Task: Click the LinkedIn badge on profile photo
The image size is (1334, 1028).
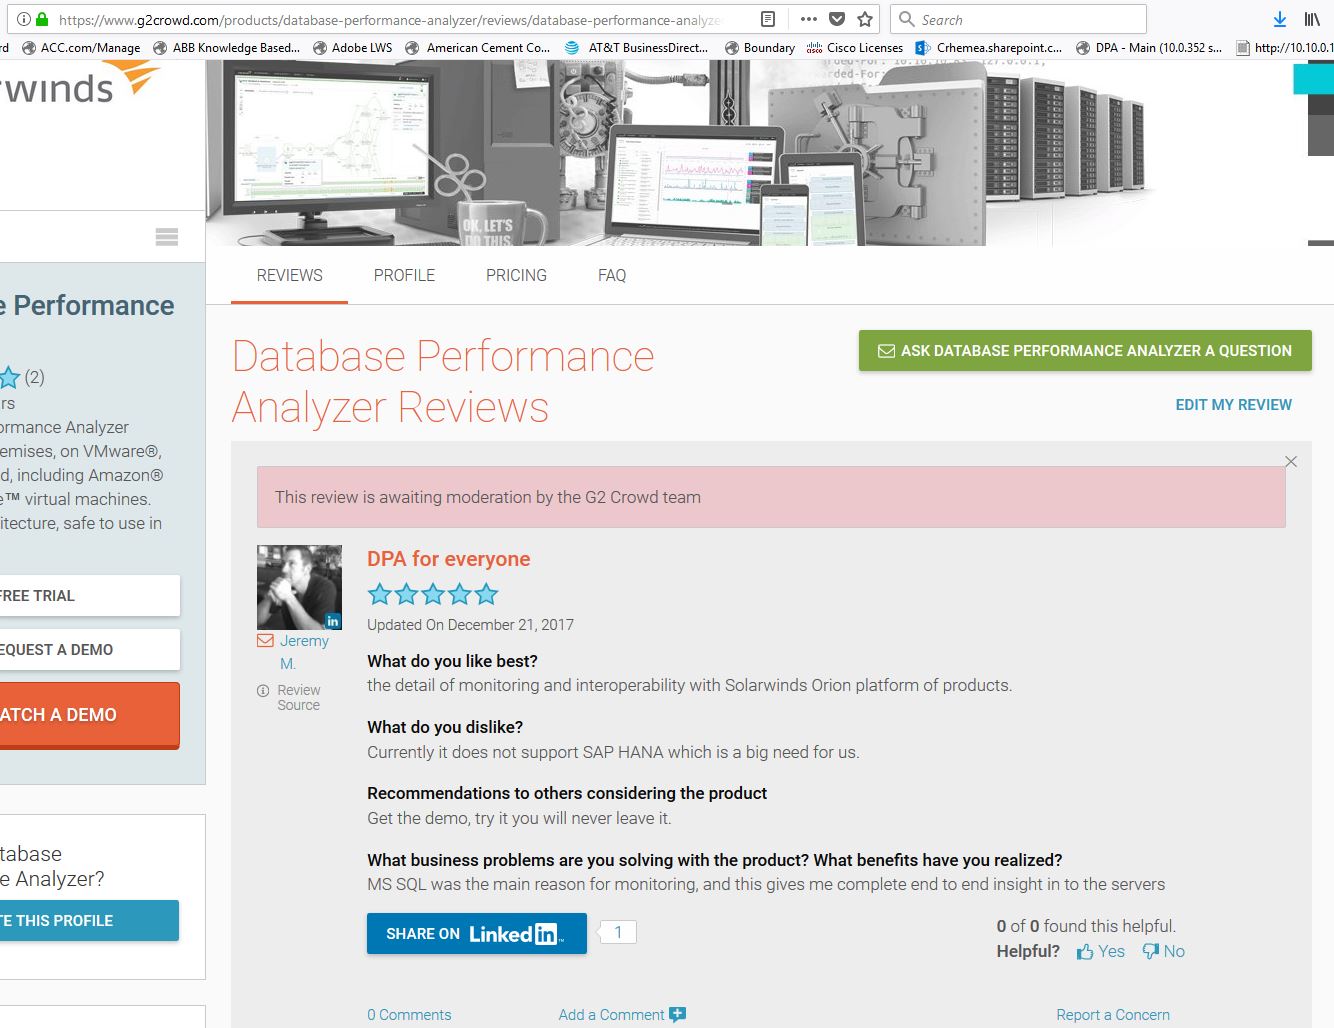Action: [333, 621]
